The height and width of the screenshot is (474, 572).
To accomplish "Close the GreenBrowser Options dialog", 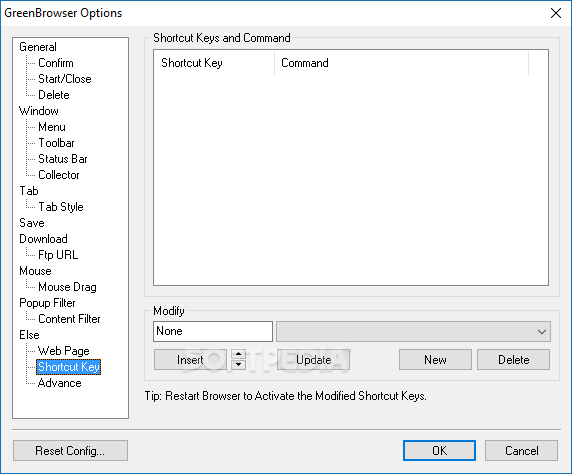I will (x=556, y=13).
